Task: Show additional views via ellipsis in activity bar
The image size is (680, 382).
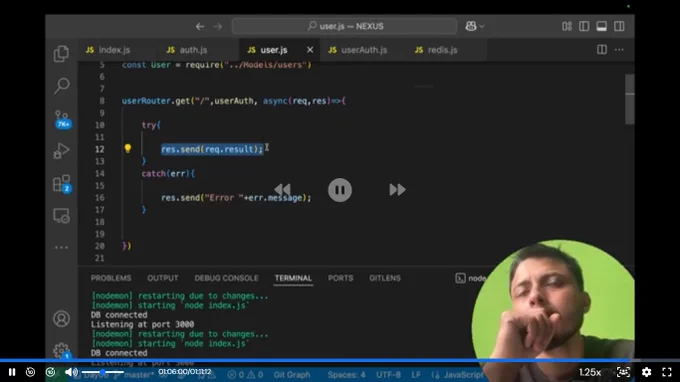Action: tap(61, 247)
